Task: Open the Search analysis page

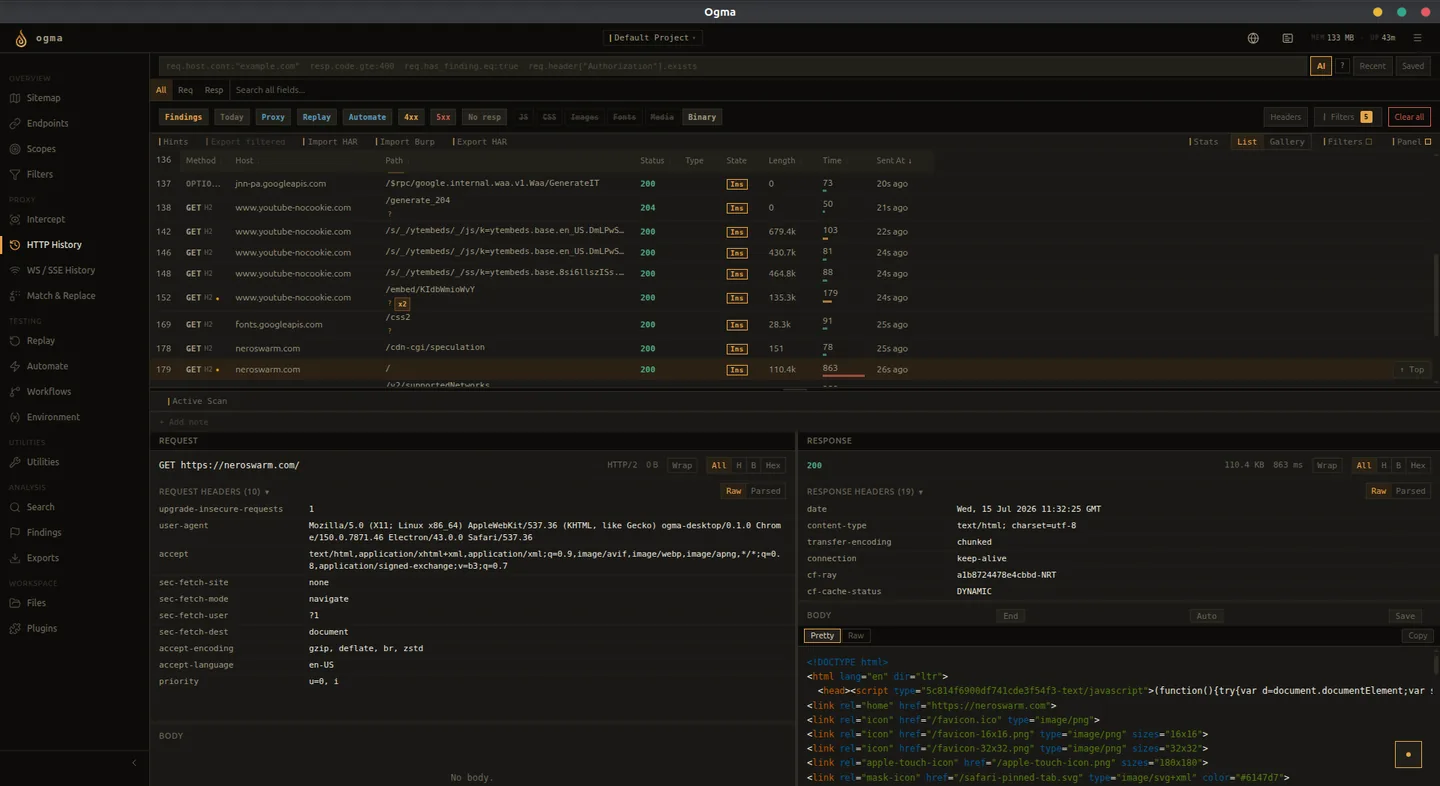Action: pos(40,507)
